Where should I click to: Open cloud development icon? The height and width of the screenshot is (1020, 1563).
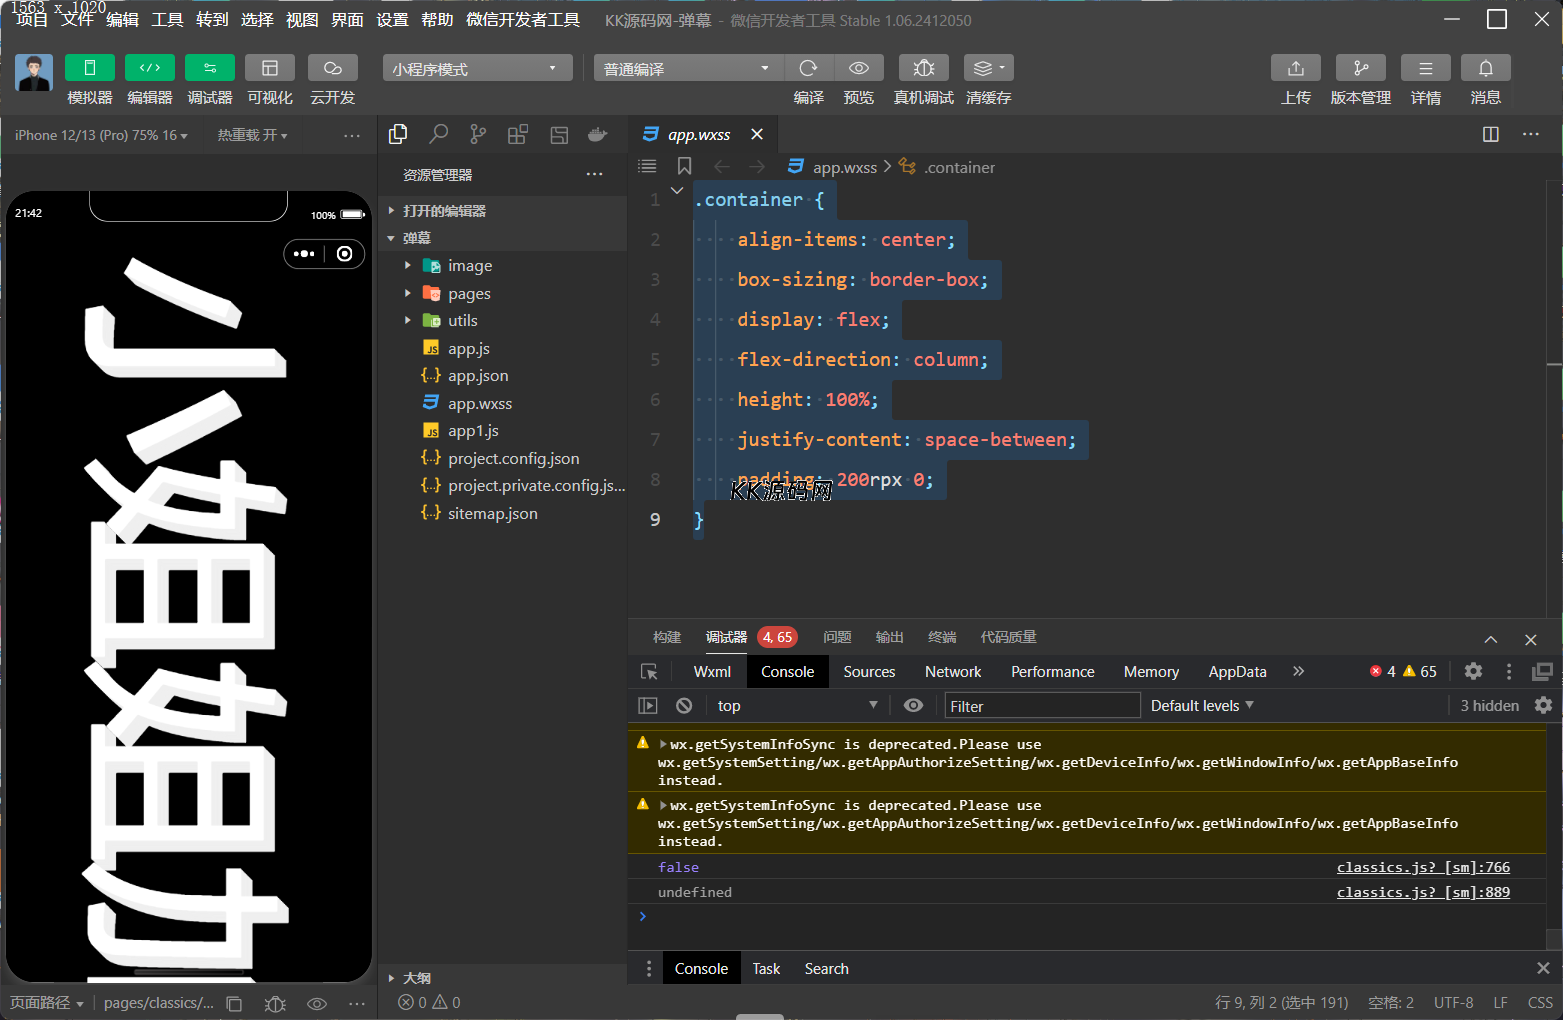(x=333, y=68)
